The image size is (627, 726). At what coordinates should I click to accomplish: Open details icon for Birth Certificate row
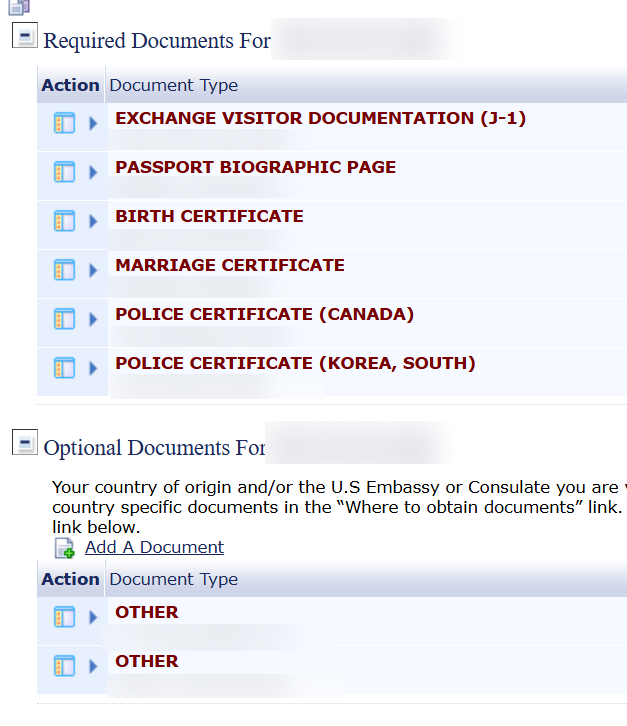(64, 221)
